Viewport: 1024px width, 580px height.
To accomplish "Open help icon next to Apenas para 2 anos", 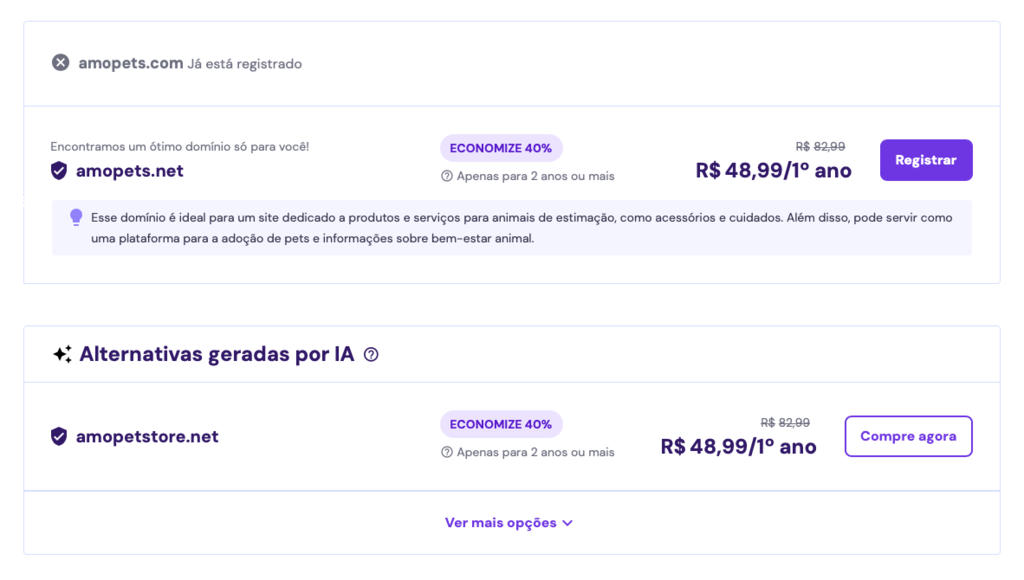I will point(447,174).
